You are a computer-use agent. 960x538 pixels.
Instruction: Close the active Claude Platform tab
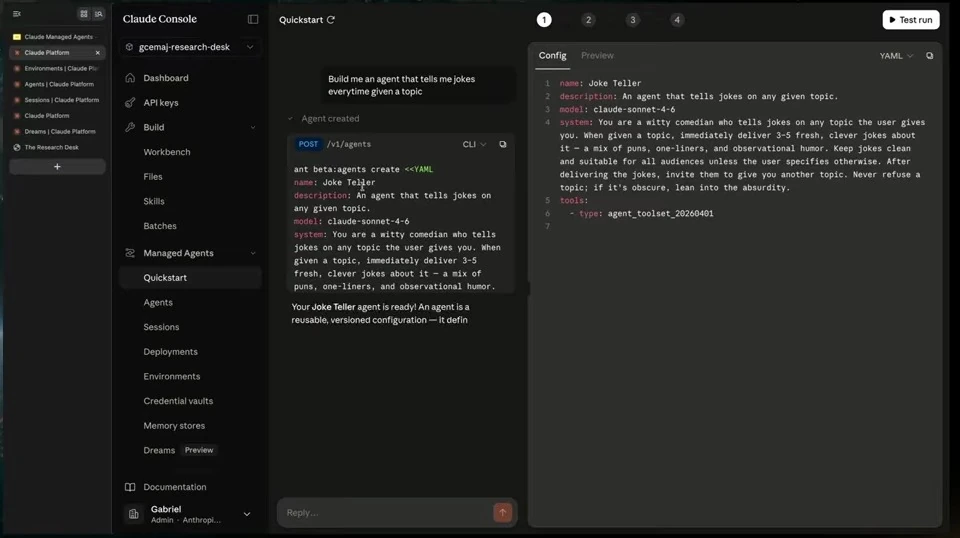(x=97, y=53)
